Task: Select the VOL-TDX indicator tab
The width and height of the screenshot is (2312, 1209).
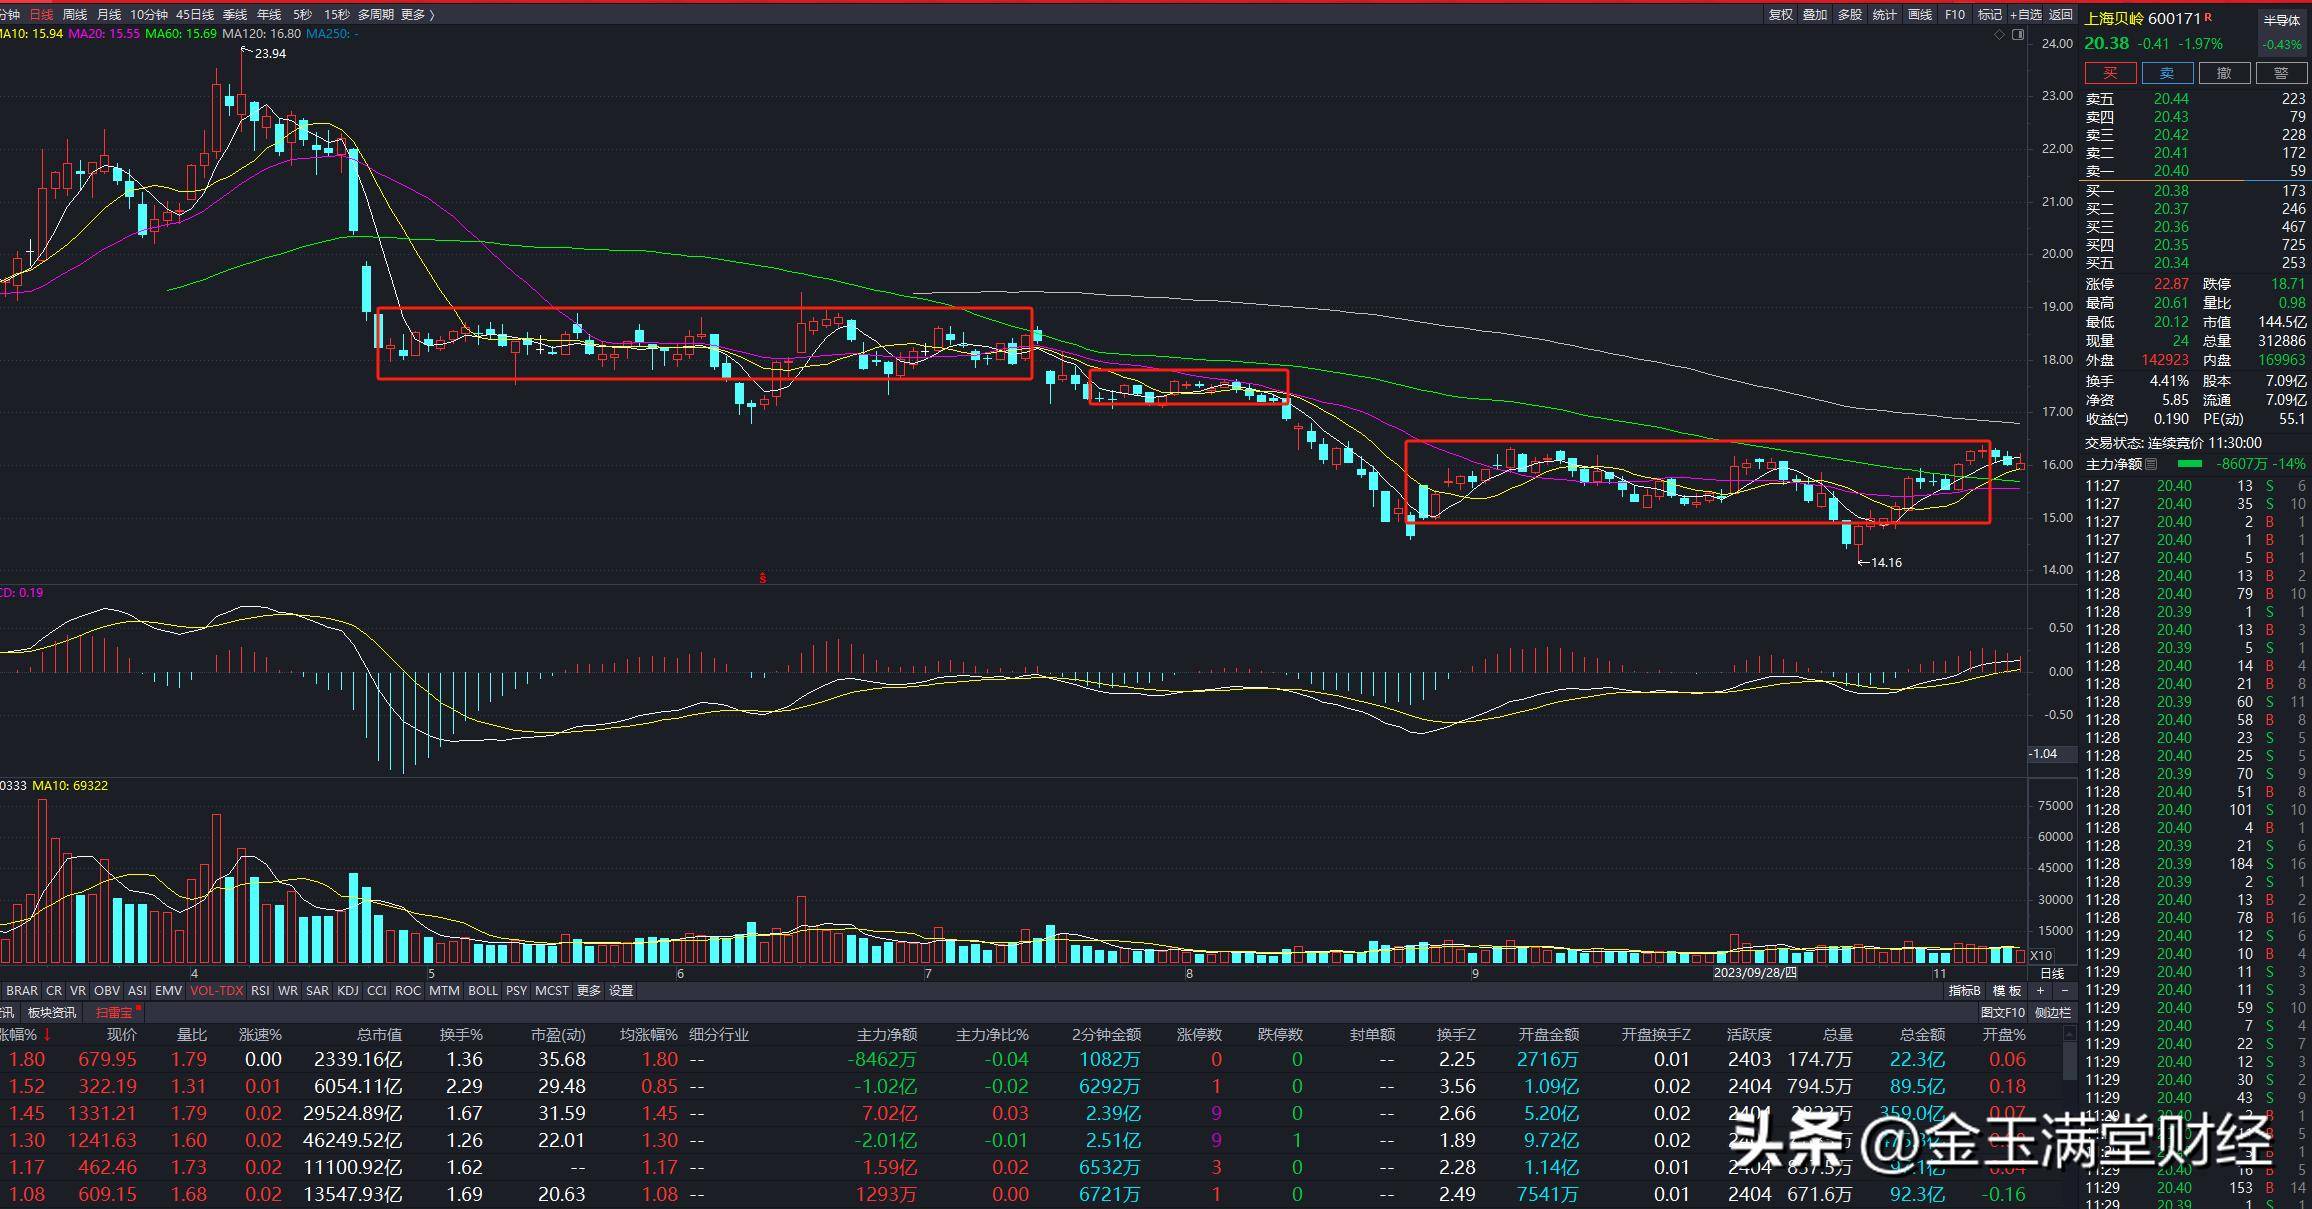Action: [217, 991]
